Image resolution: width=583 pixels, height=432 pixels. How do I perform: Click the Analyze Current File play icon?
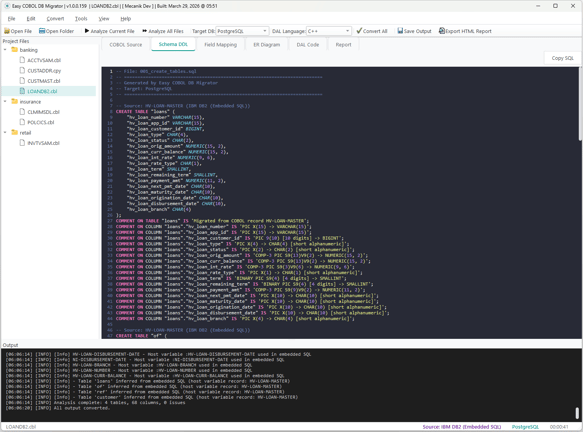[x=87, y=31]
